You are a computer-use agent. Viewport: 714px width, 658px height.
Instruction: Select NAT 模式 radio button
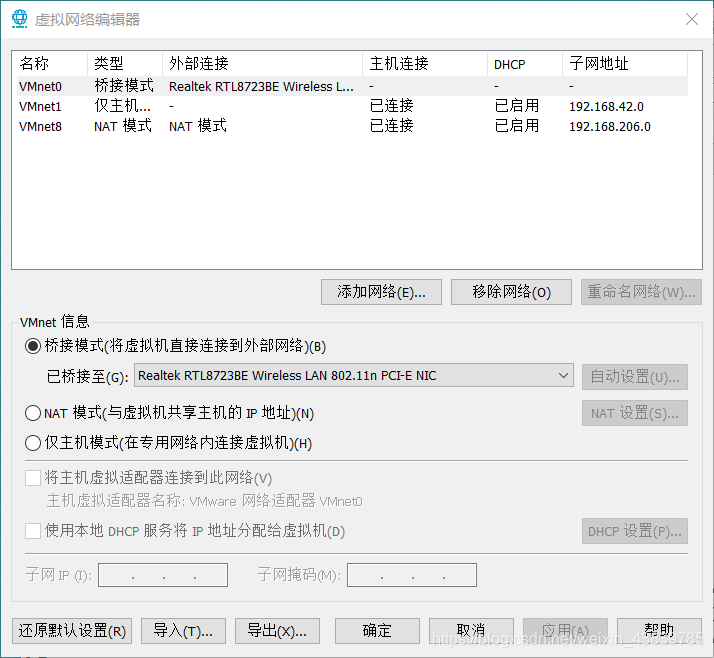[33, 413]
